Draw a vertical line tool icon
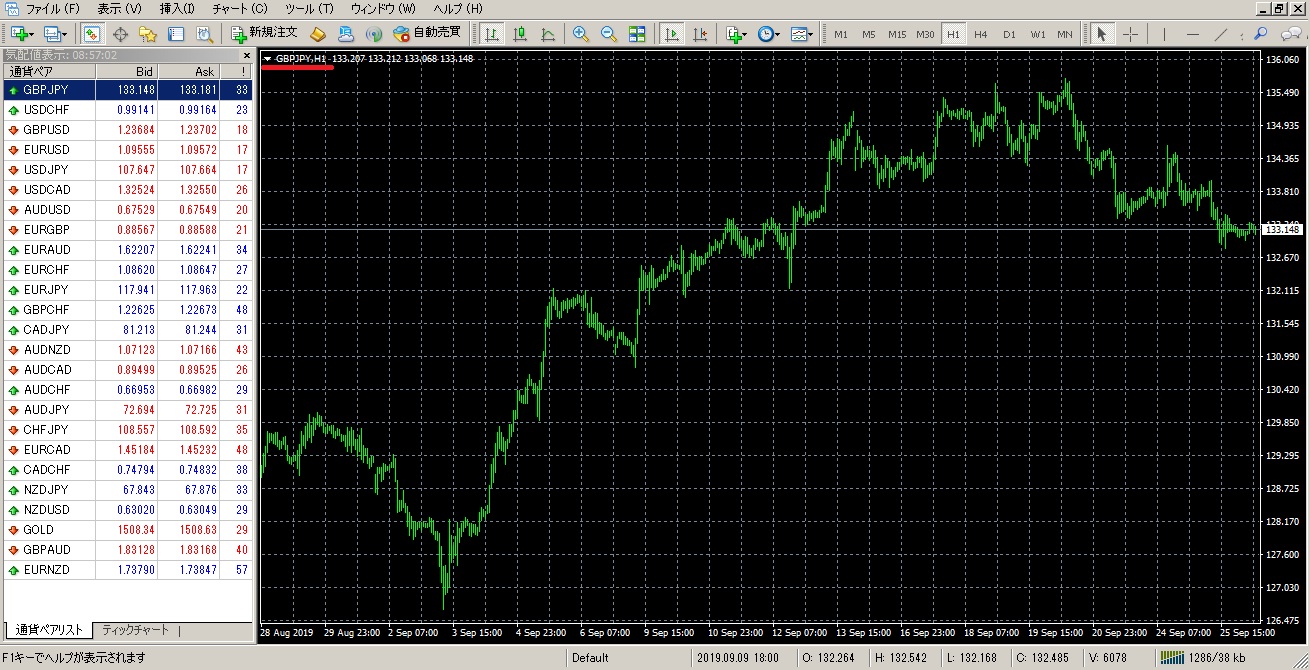The height and width of the screenshot is (670, 1310). pos(1164,34)
